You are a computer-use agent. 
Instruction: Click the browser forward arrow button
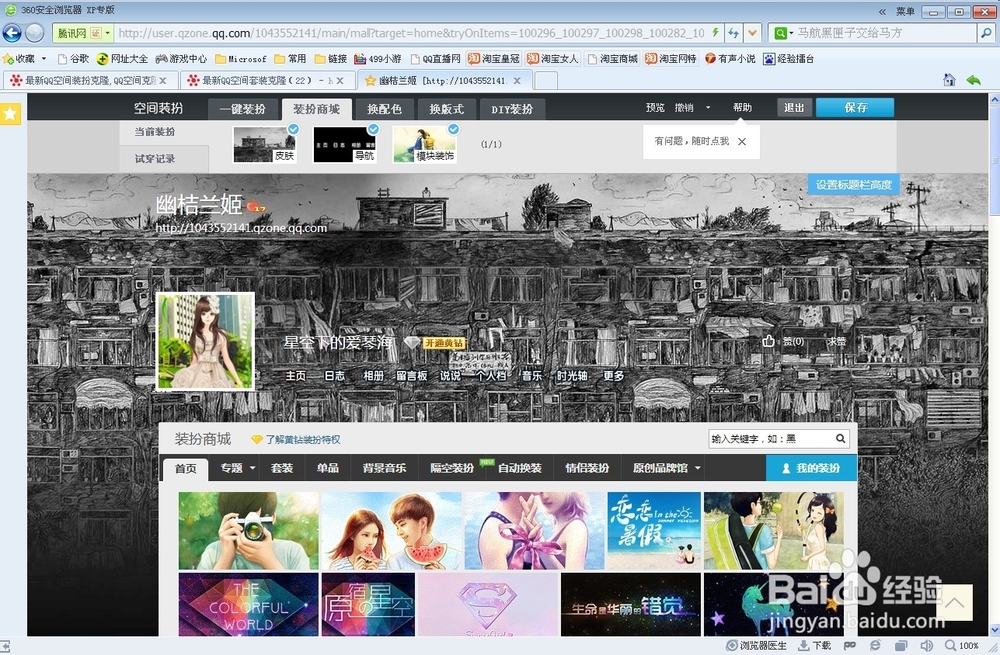(34, 33)
